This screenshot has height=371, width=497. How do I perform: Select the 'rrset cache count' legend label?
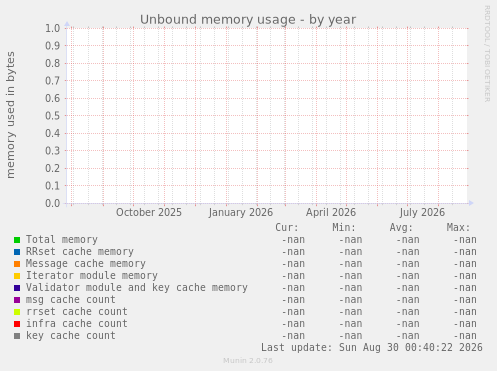77,312
